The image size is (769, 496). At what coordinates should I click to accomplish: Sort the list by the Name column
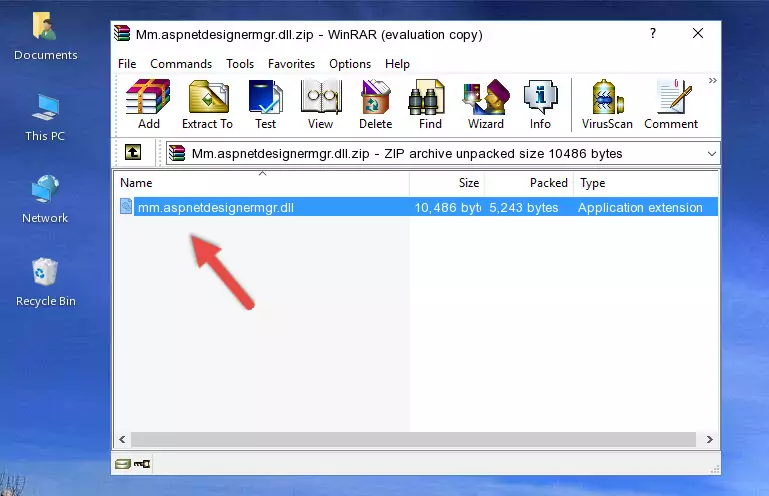point(262,183)
